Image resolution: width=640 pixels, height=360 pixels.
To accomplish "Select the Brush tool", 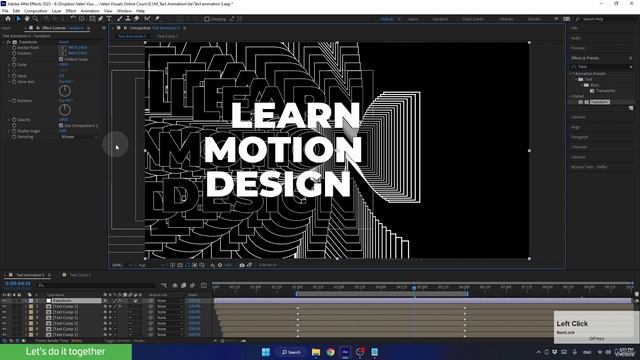I will (x=120, y=19).
